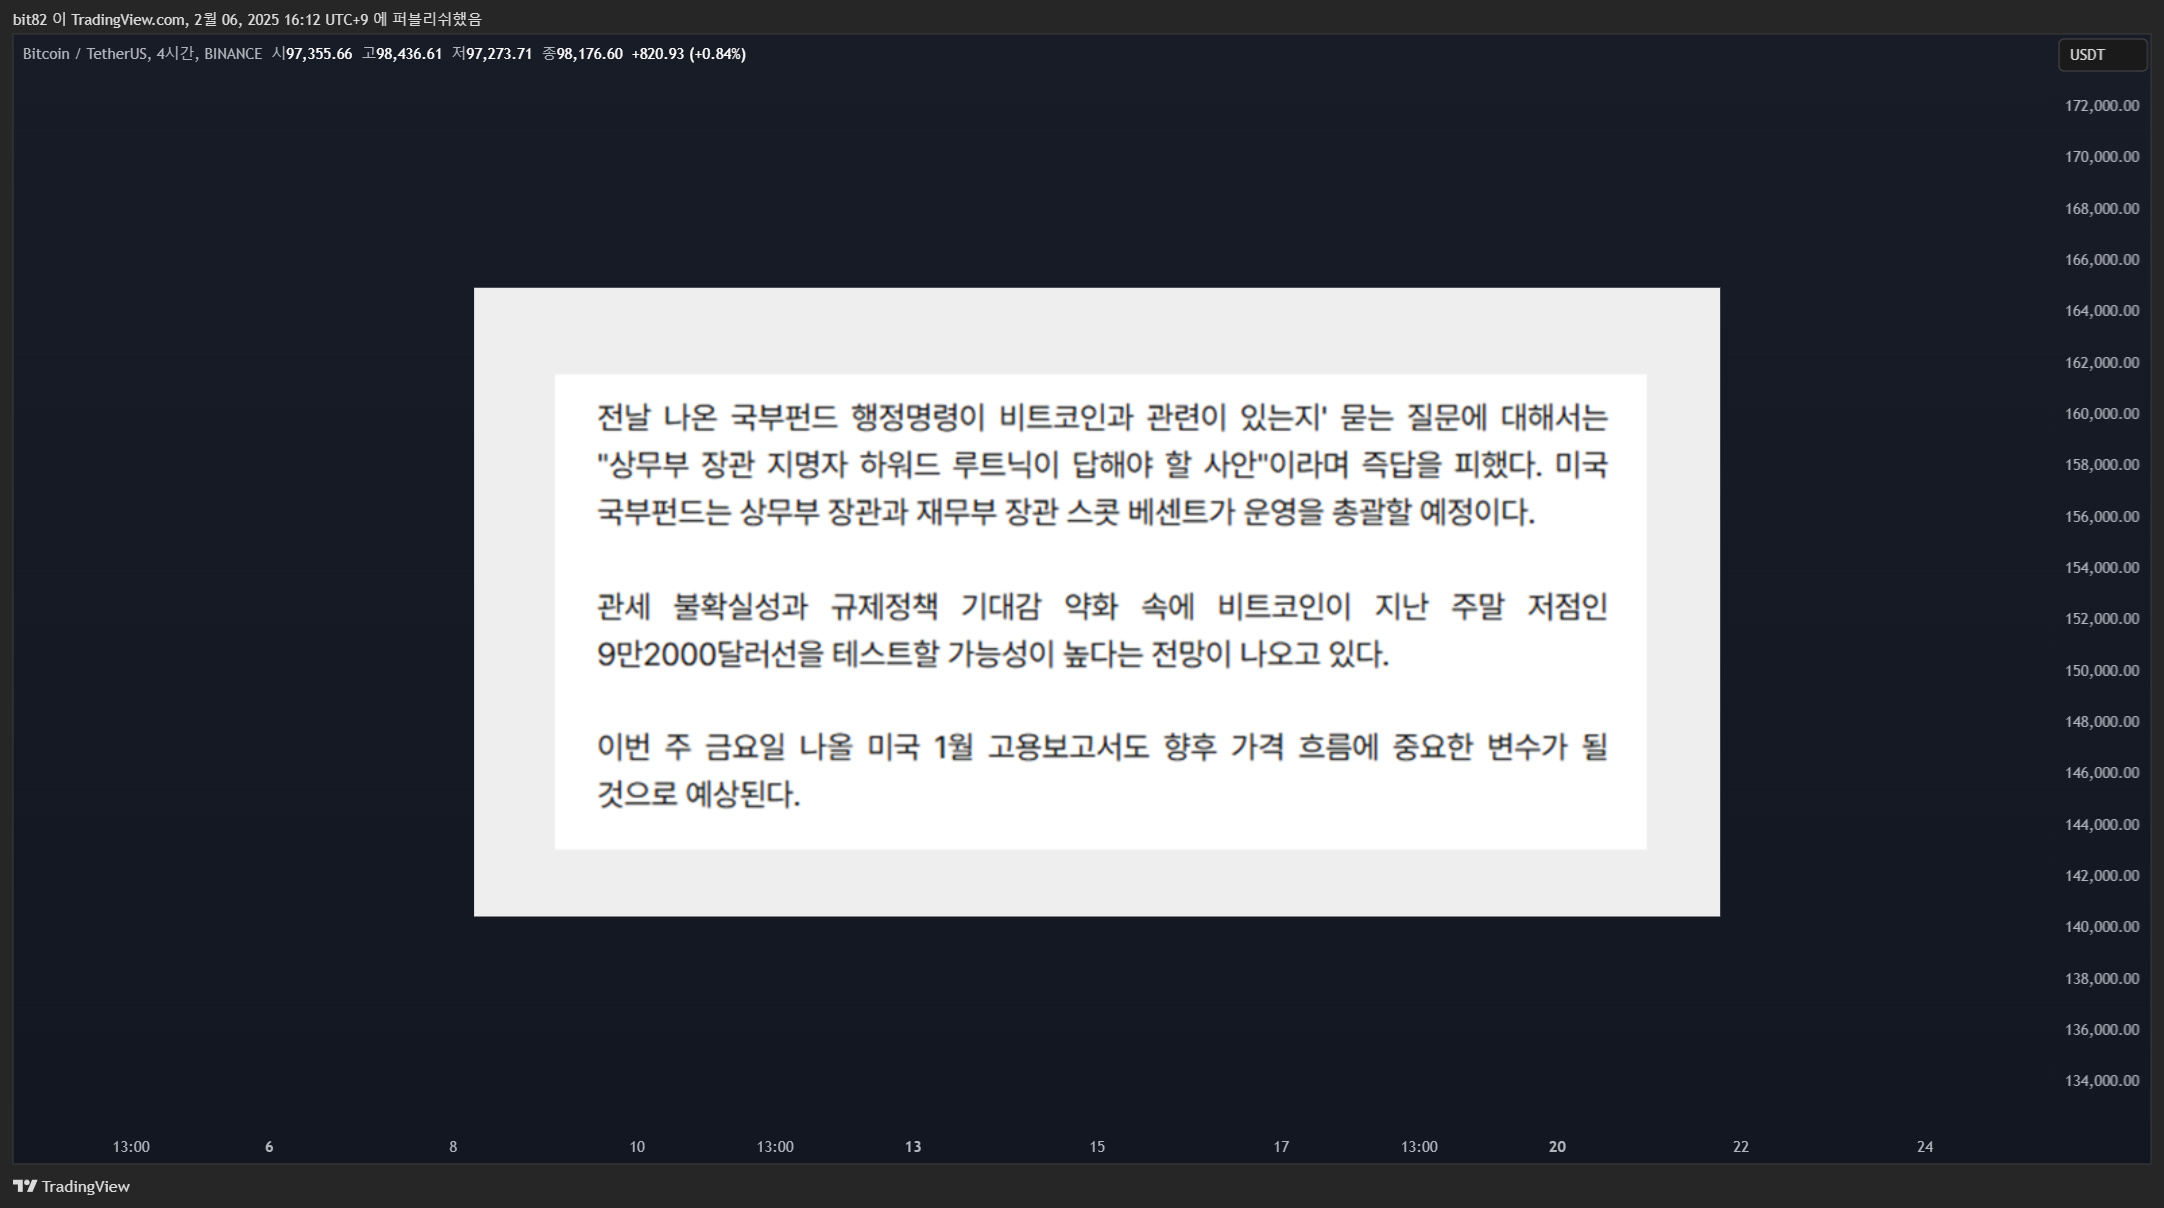Click the date label 8 on time axis
2164x1208 pixels.
pyautogui.click(x=453, y=1147)
